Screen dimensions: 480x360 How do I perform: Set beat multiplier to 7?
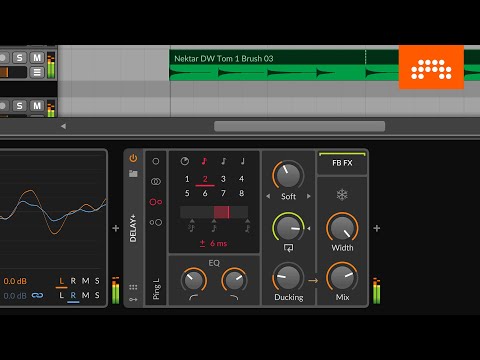pos(223,193)
